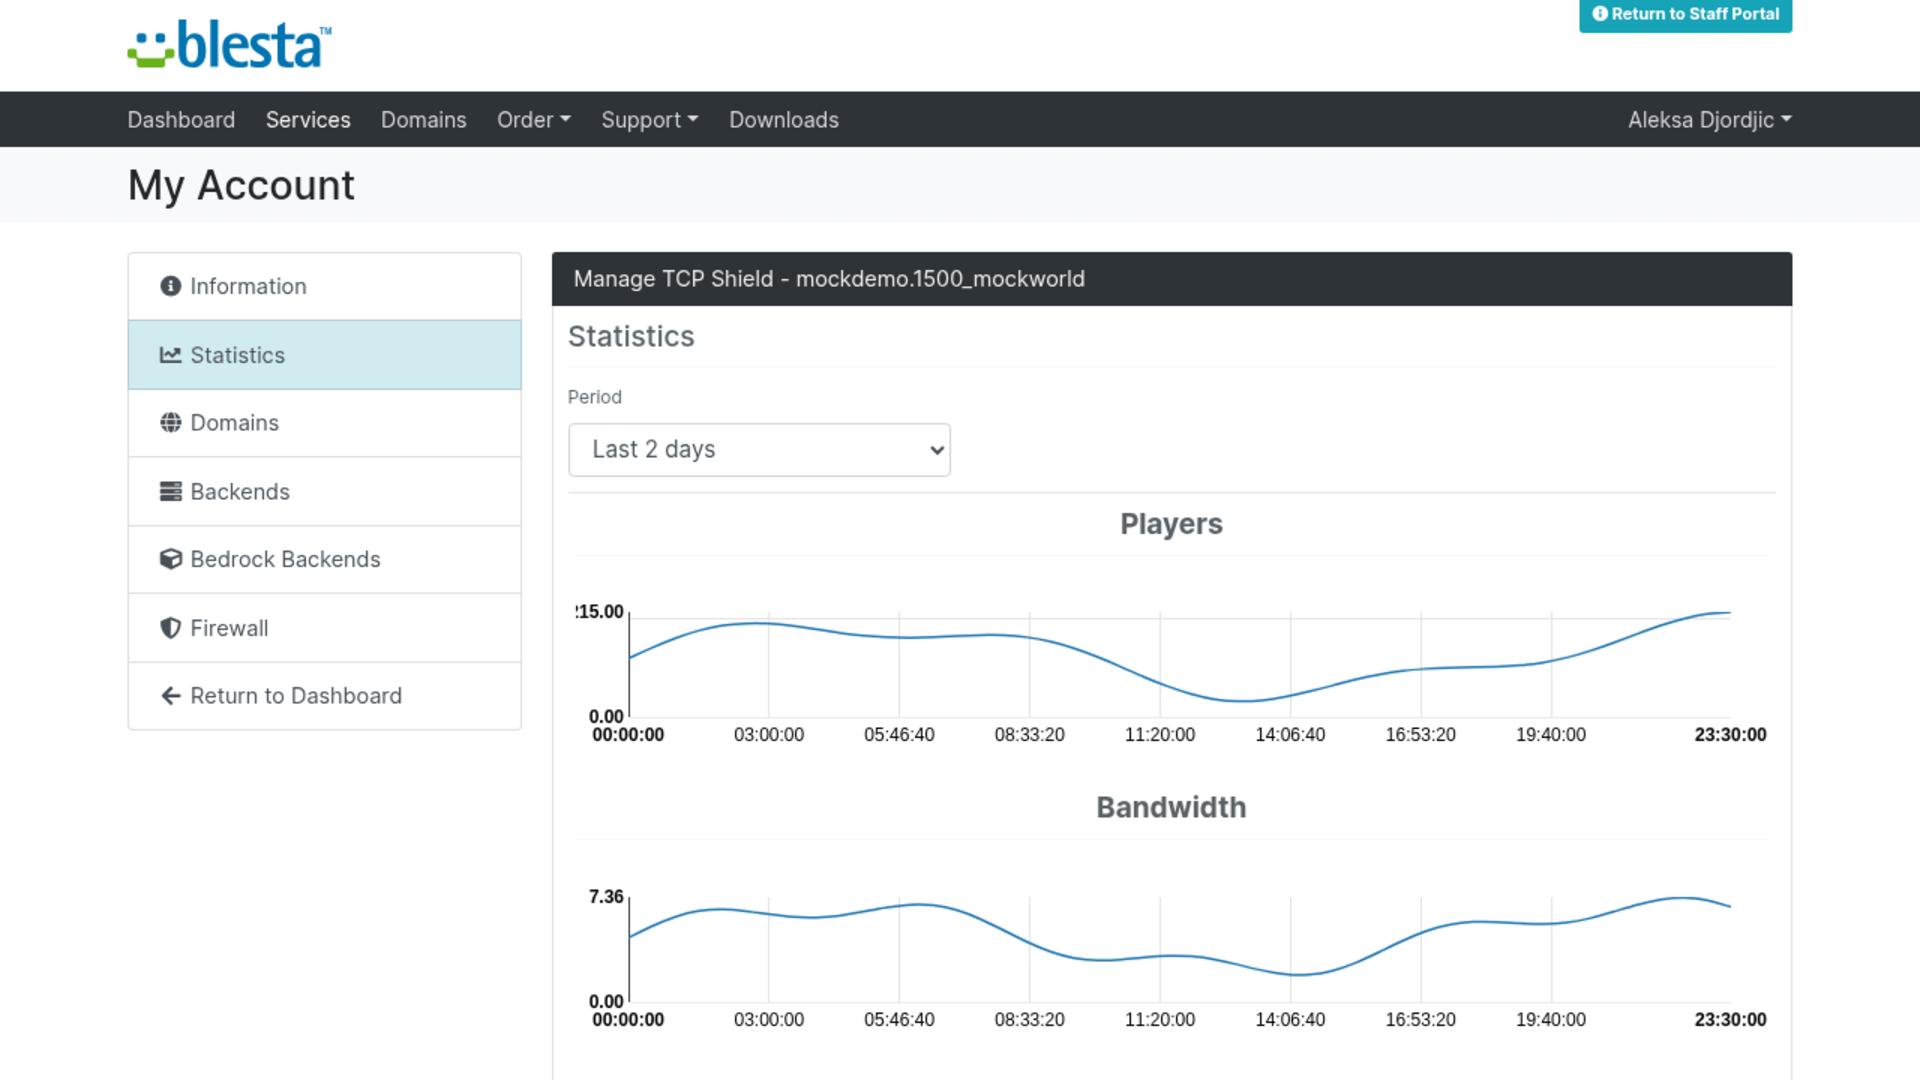
Task: Click the 7.36 value on Bandwidth axis
Action: pos(606,897)
